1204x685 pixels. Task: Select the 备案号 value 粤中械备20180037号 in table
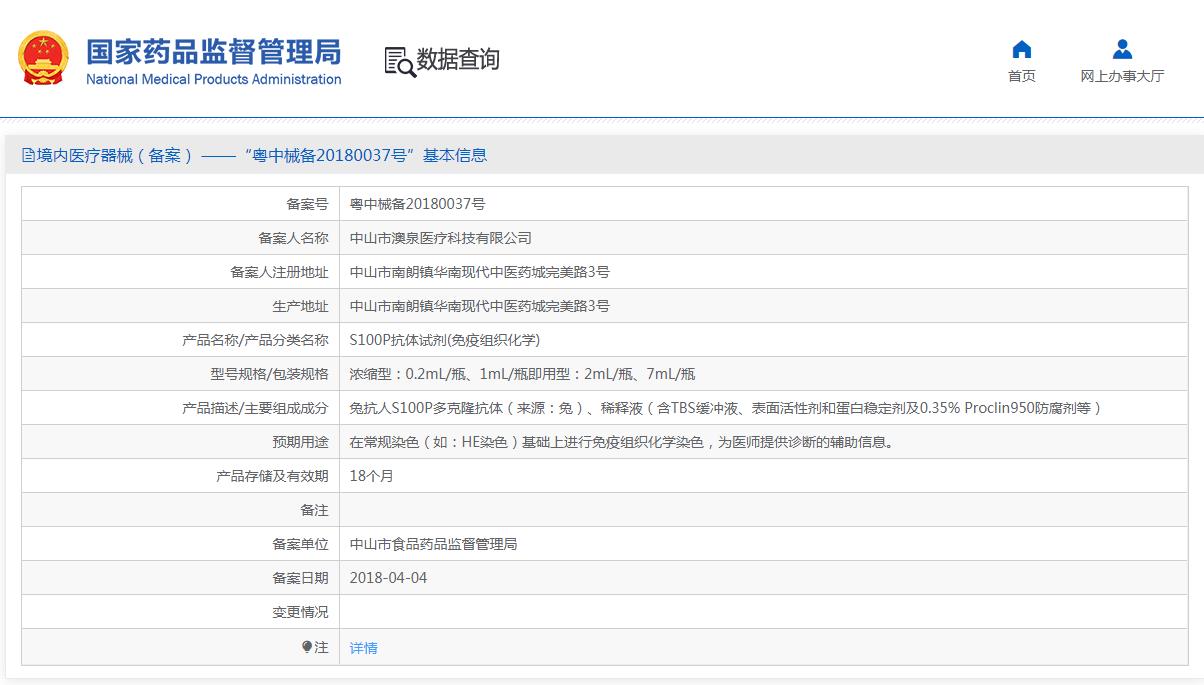pyautogui.click(x=417, y=204)
